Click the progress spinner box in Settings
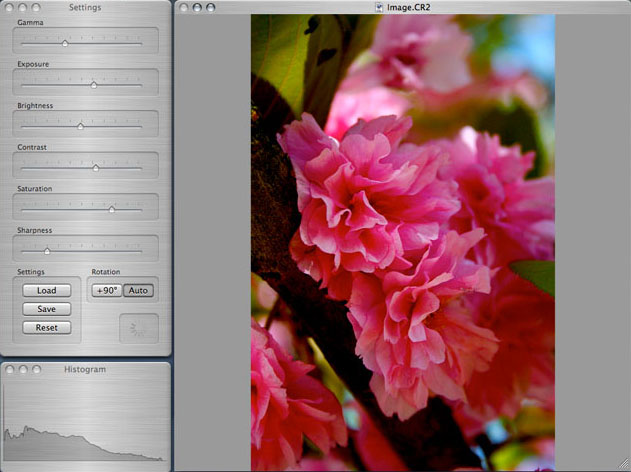Viewport: 631px width, 472px height. coord(139,329)
